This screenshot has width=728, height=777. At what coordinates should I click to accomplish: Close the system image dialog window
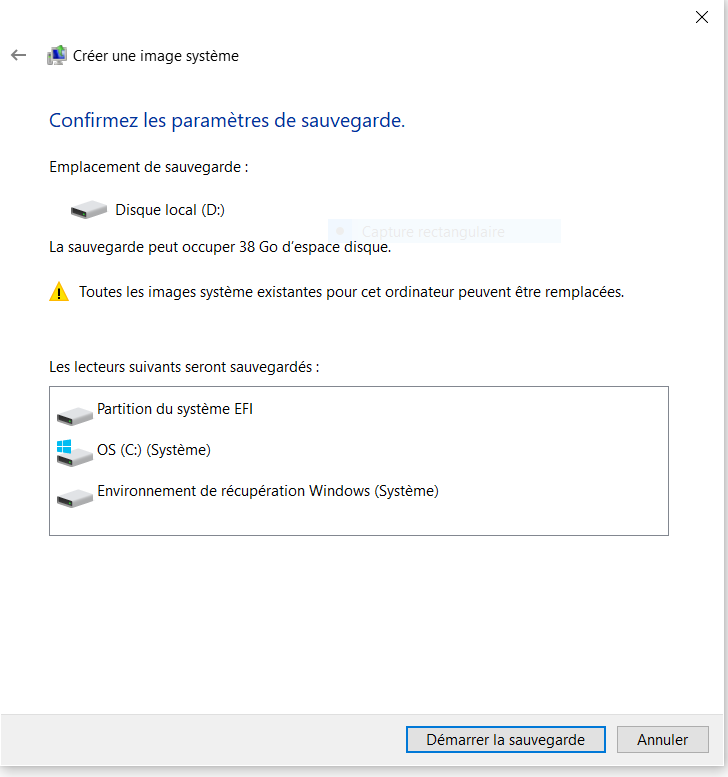(702, 16)
